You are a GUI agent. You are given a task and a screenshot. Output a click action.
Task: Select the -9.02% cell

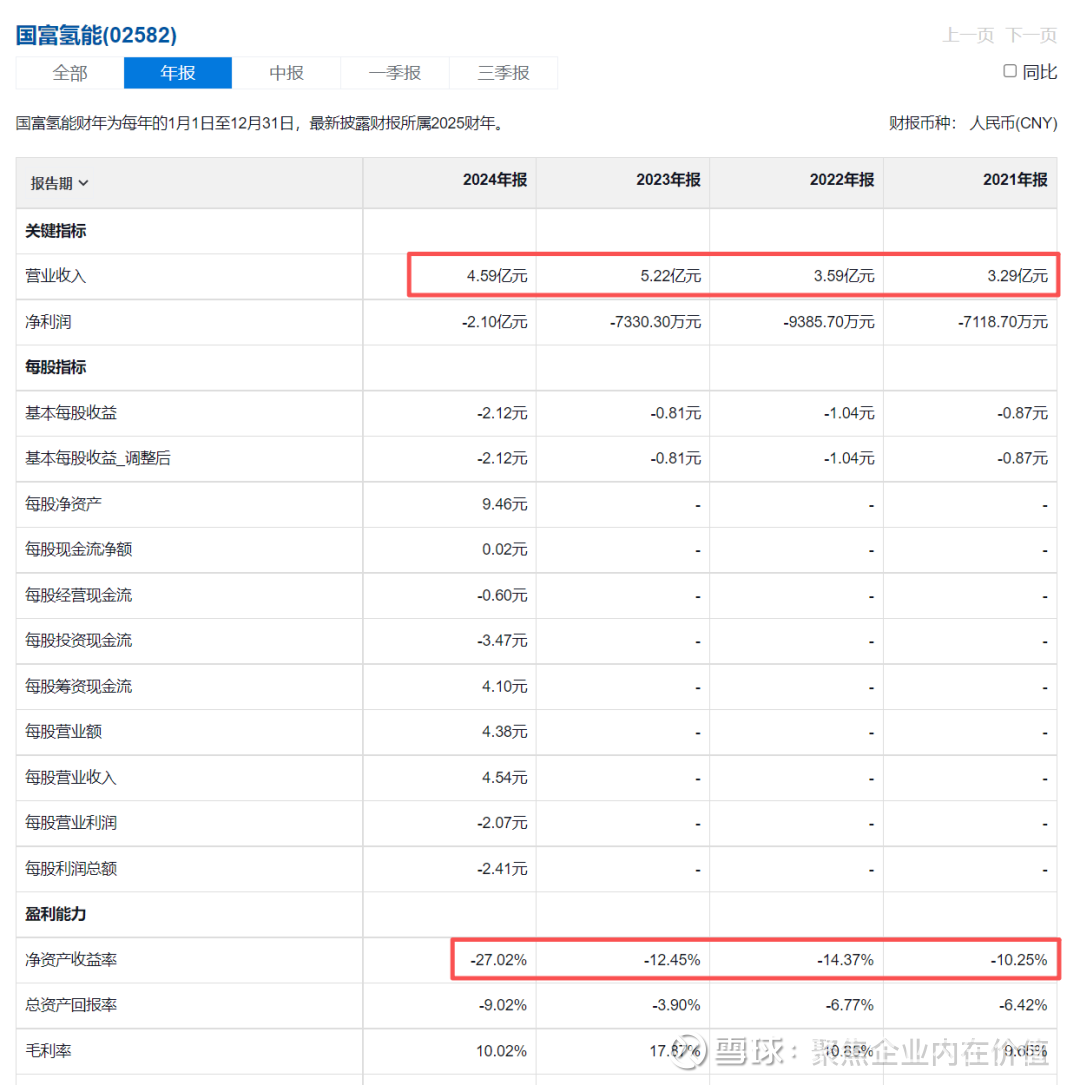coord(502,1005)
